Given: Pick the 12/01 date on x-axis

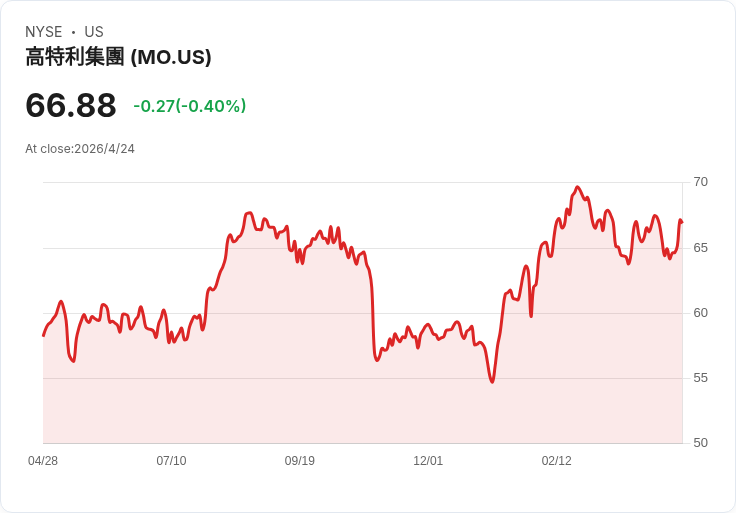Looking at the screenshot, I should pyautogui.click(x=428, y=461).
